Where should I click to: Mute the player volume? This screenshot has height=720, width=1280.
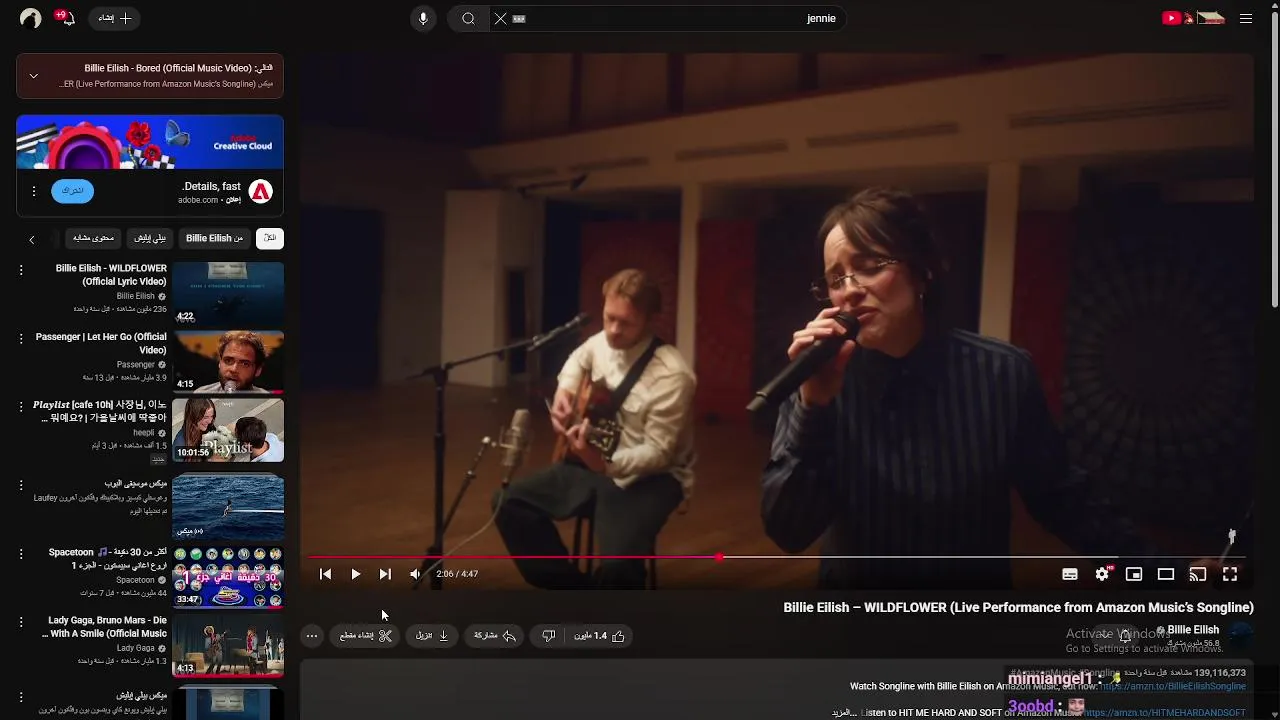coord(415,574)
